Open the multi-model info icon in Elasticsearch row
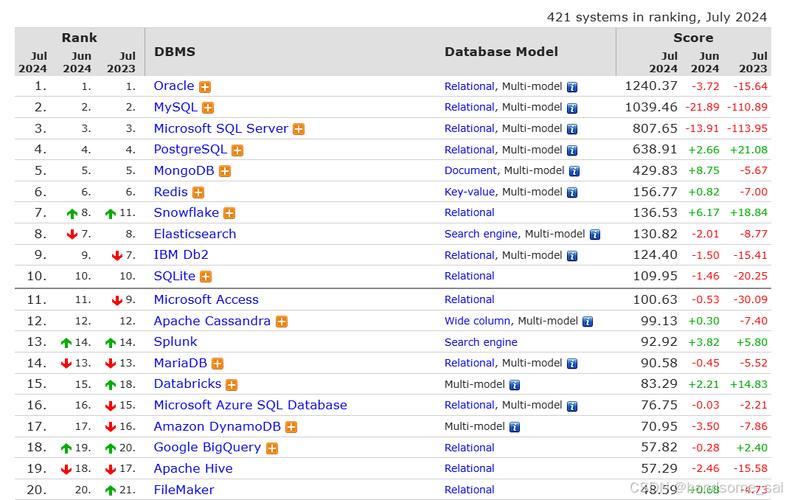The height and width of the screenshot is (500, 786). (595, 235)
